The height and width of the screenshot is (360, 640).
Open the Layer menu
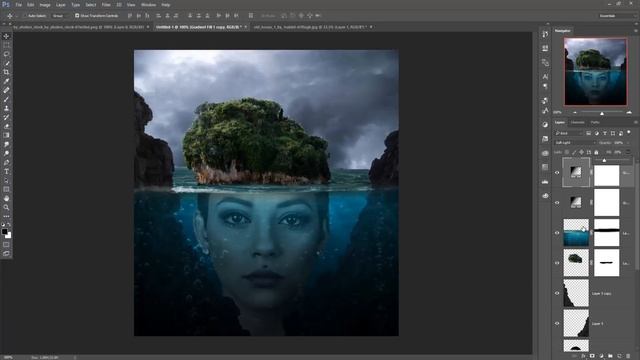60,5
